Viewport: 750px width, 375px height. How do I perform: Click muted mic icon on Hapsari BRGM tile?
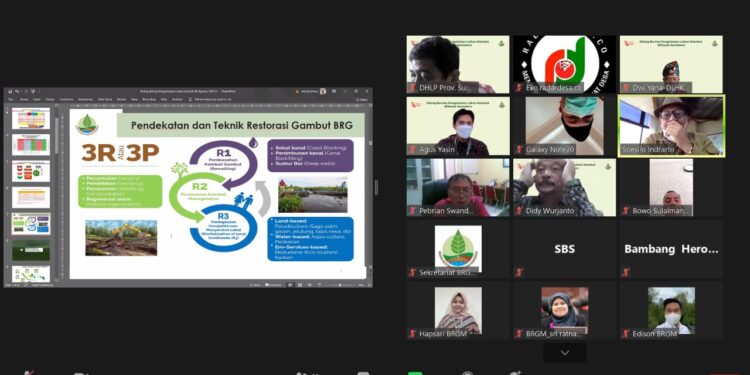tap(412, 333)
